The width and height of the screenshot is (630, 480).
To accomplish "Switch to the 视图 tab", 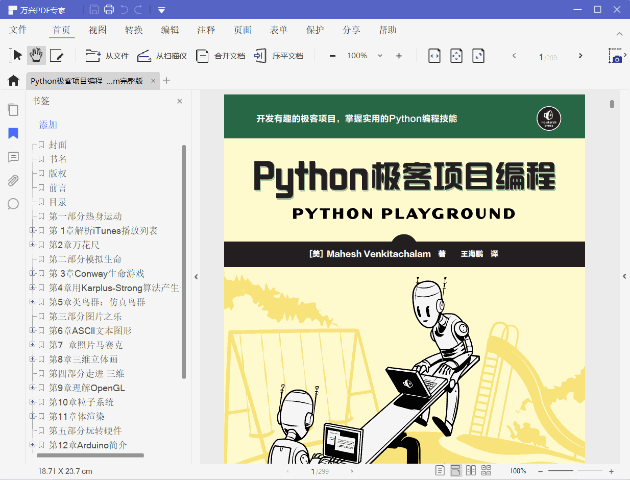I will tap(98, 30).
